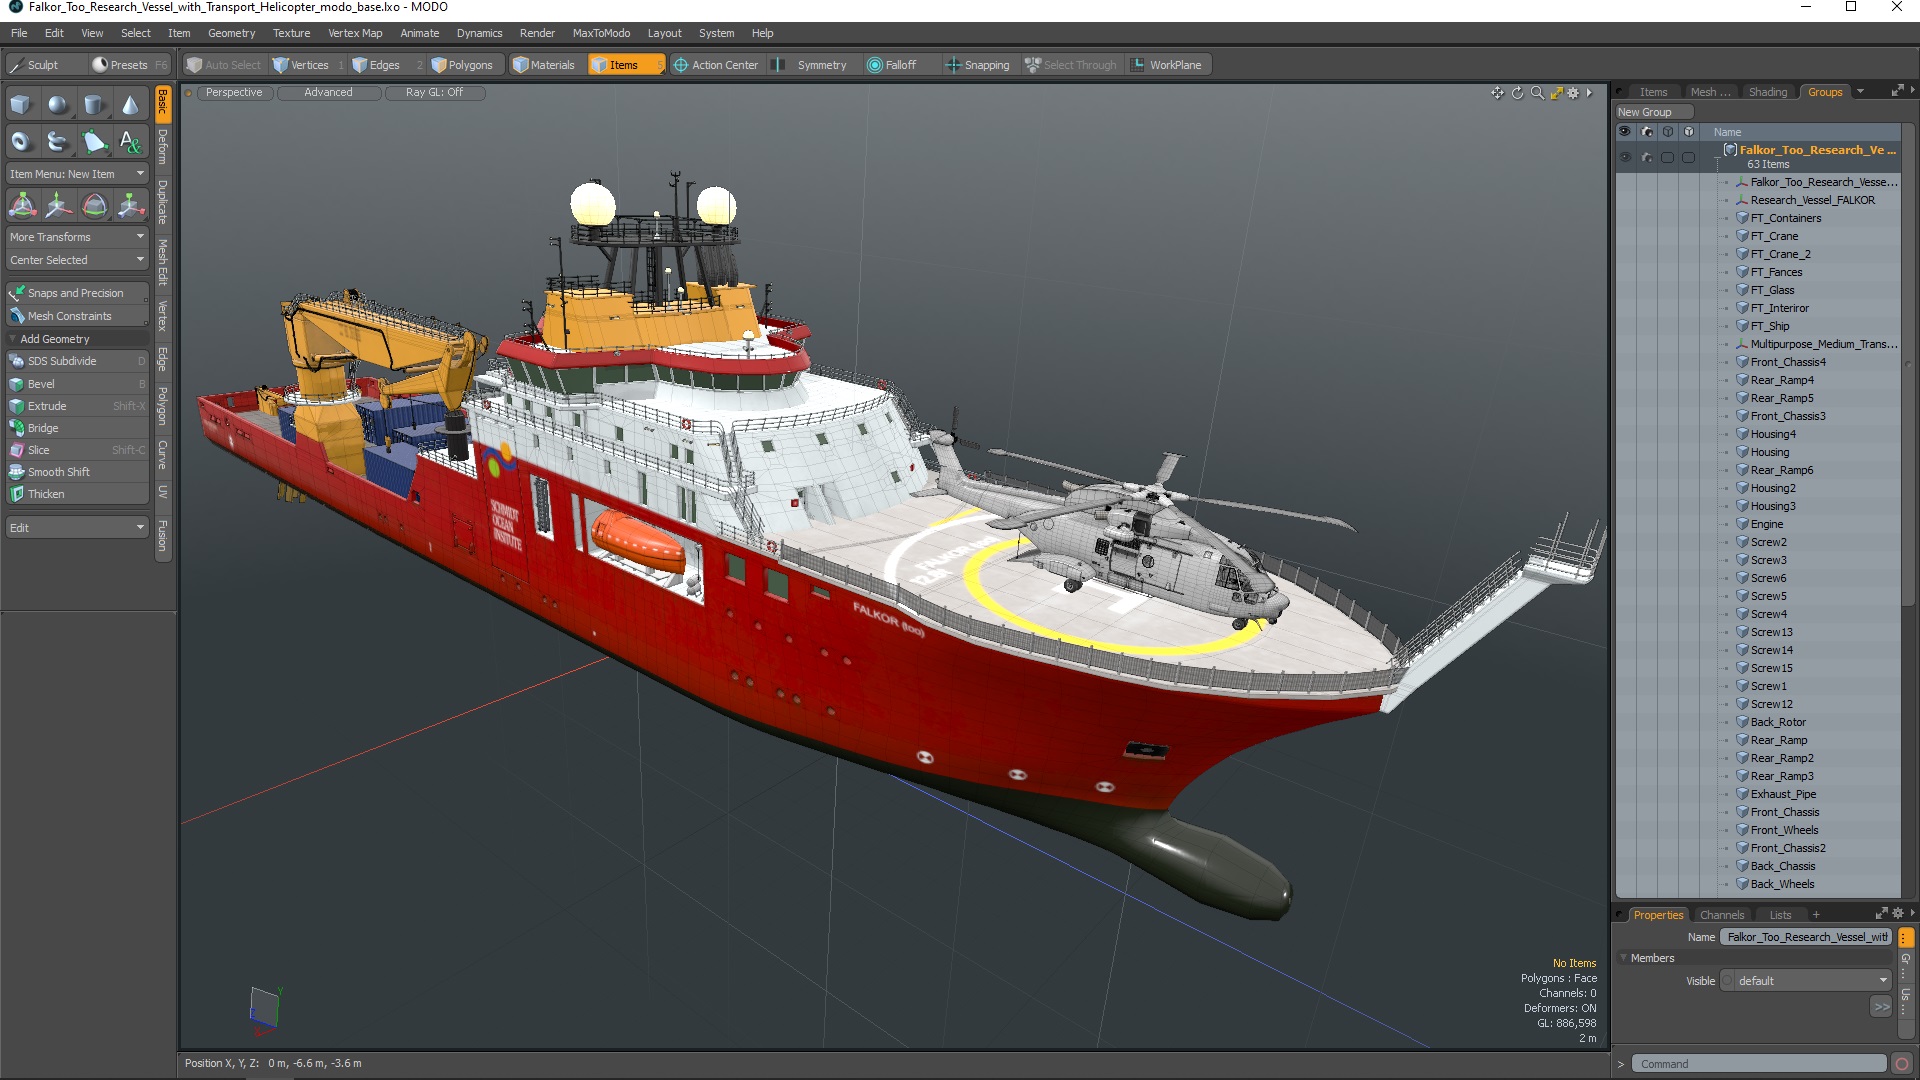Click the Advanced shading button

[328, 93]
